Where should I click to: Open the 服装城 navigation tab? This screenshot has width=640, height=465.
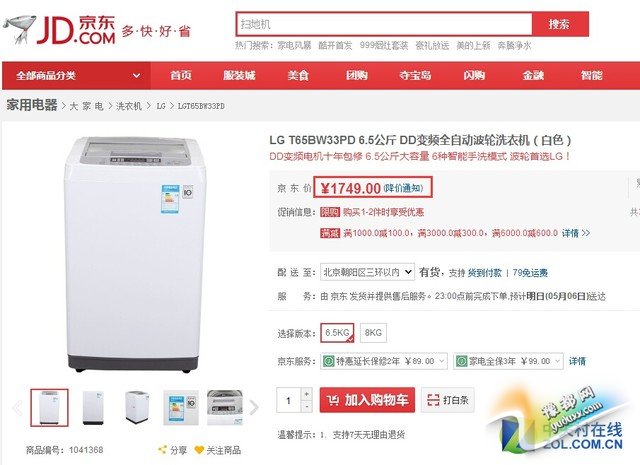click(x=239, y=76)
